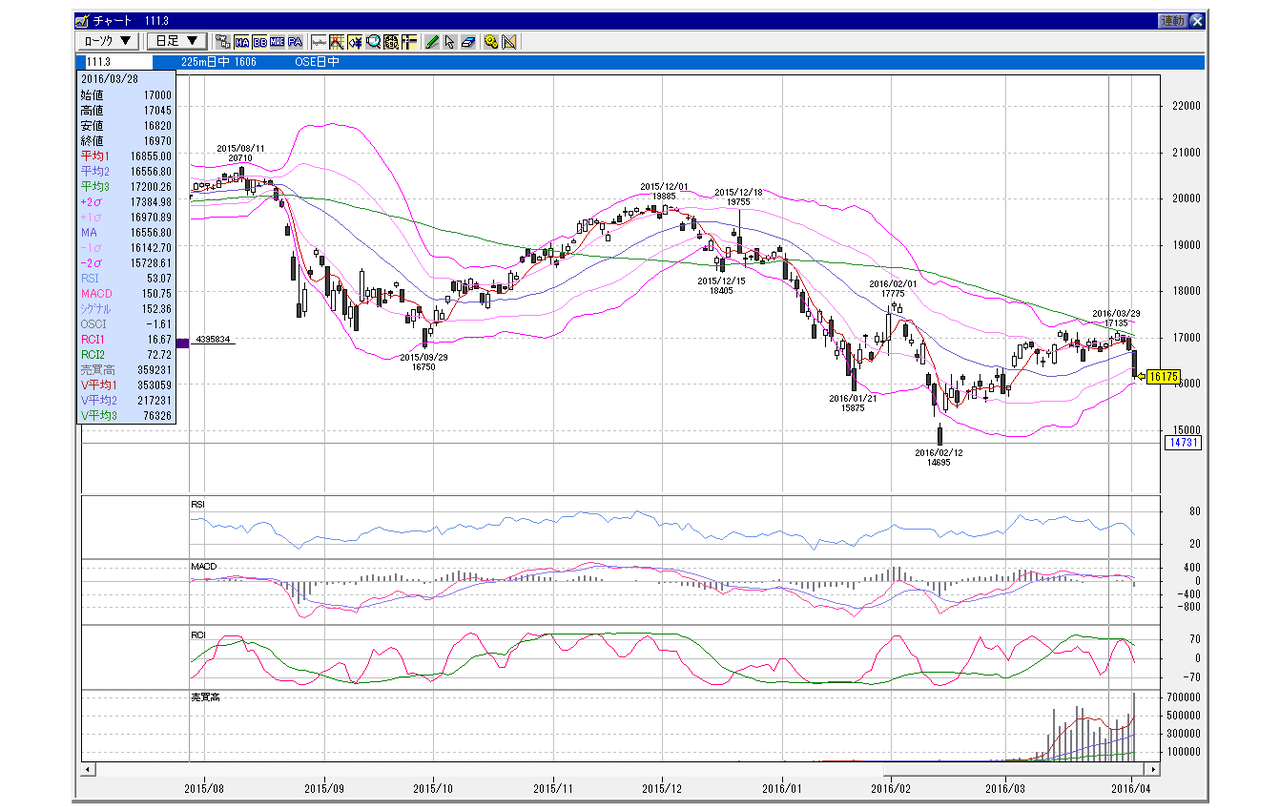1280x811 pixels.
Task: Select the arrow pointer tool
Action: click(450, 42)
